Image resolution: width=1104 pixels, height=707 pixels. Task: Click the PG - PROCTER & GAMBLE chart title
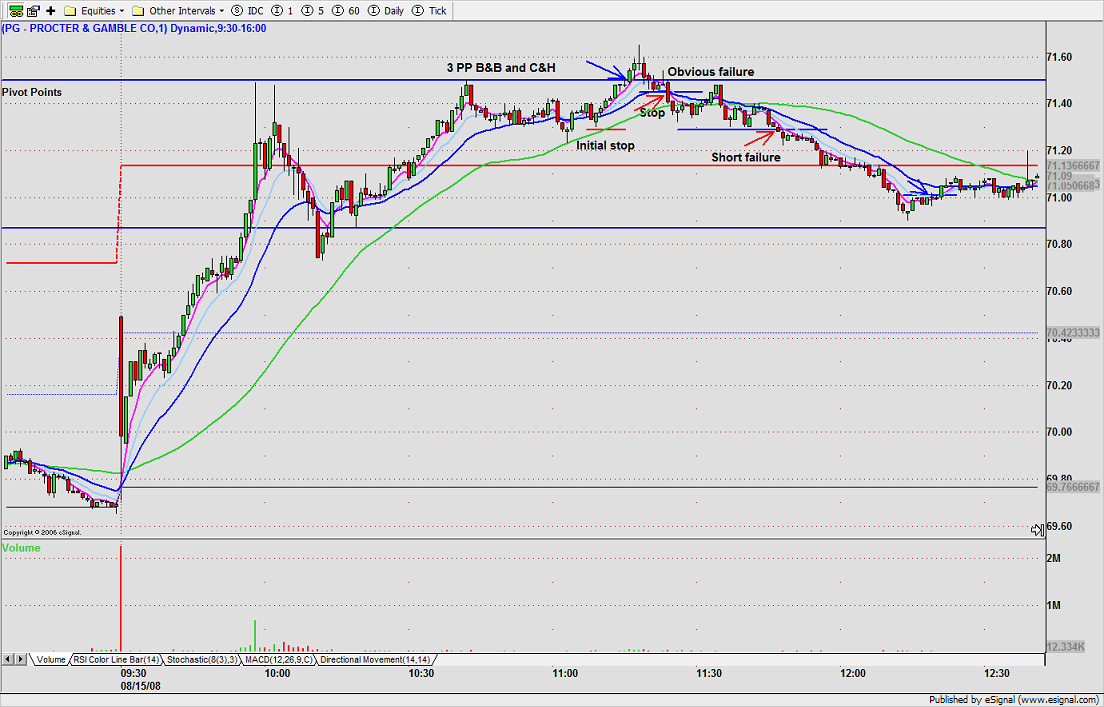click(134, 28)
